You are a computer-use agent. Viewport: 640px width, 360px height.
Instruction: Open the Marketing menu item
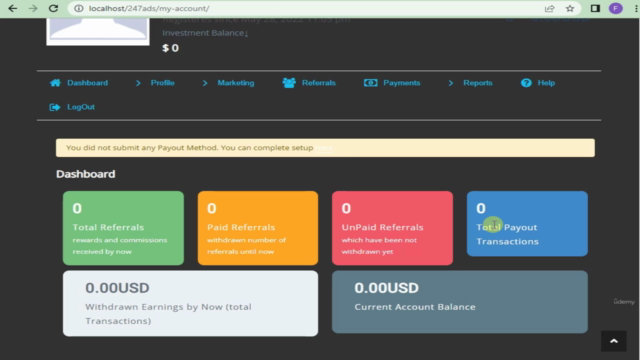tap(236, 83)
